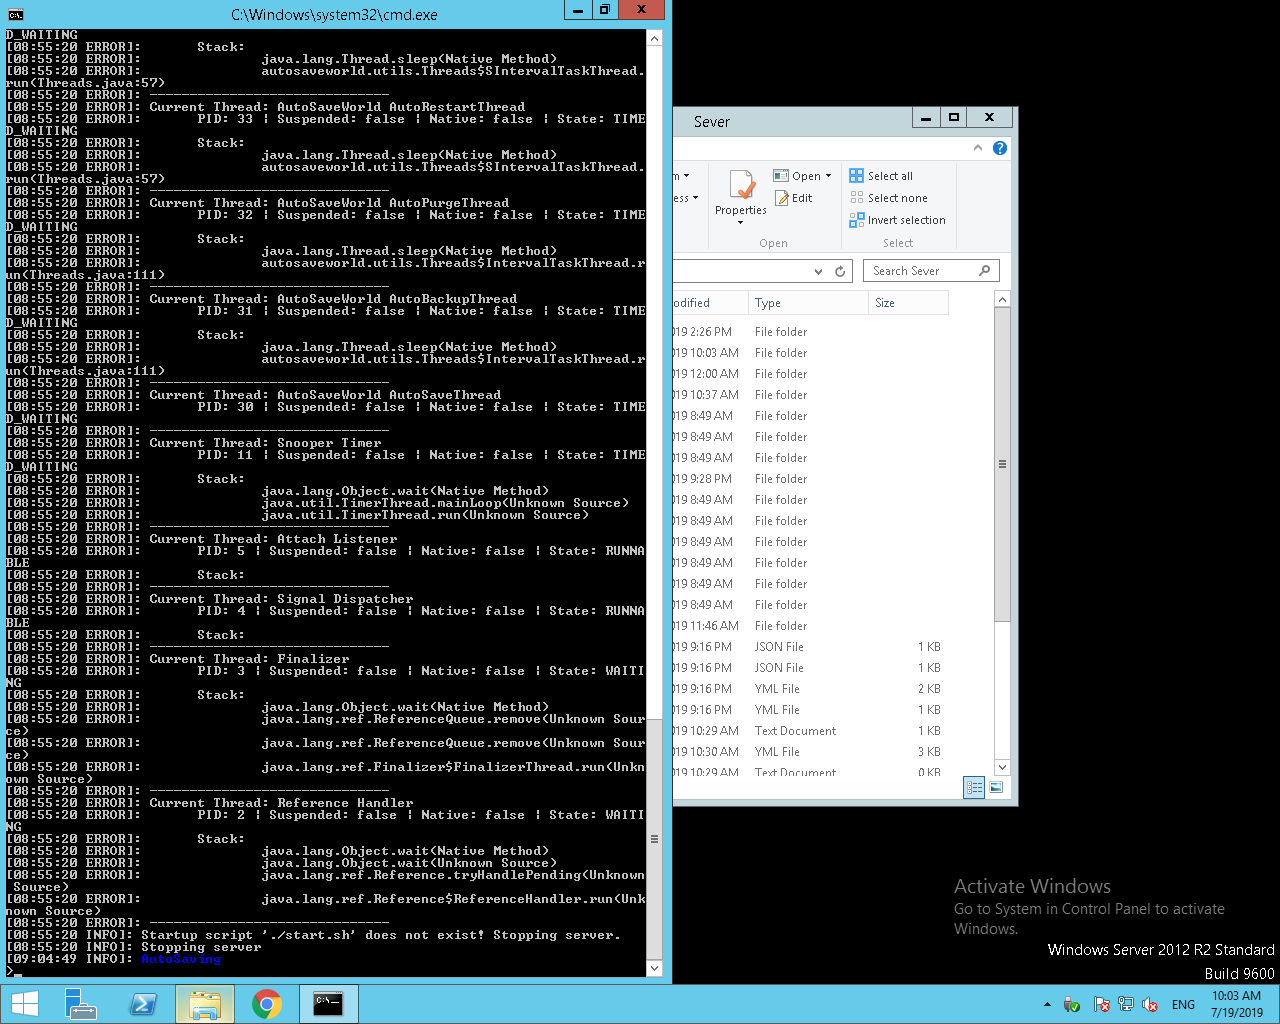
Task: Collapse the Explorer ribbon chevron
Action: (x=978, y=148)
